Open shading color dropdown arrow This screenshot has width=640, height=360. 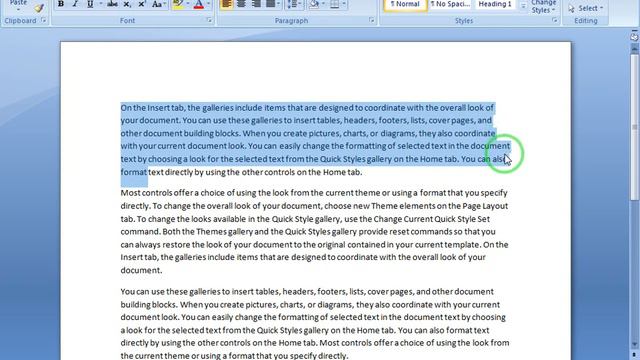[x=323, y=4]
